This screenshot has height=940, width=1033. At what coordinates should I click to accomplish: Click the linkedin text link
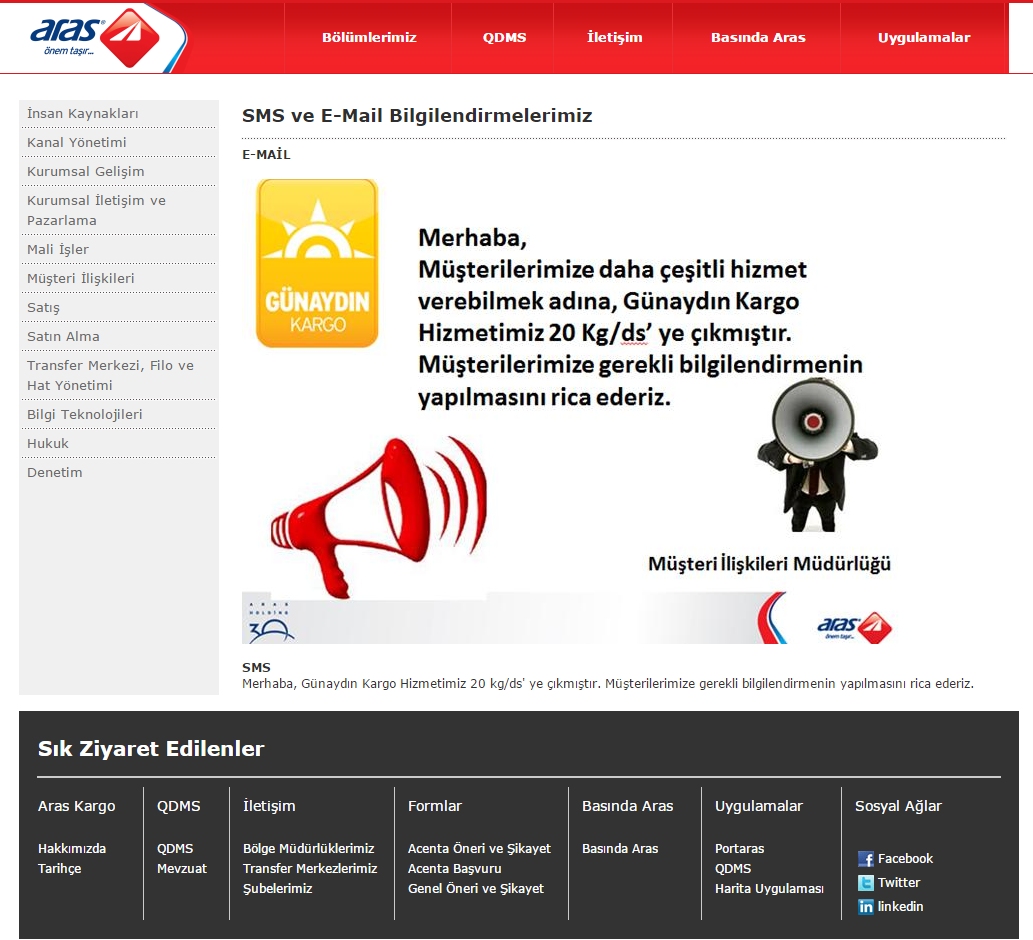900,906
